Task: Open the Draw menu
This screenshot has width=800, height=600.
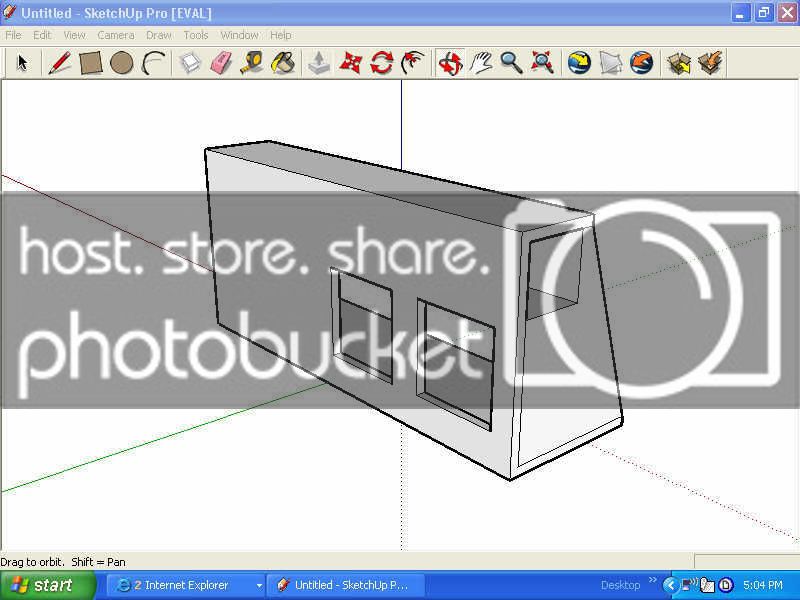Action: (x=159, y=35)
